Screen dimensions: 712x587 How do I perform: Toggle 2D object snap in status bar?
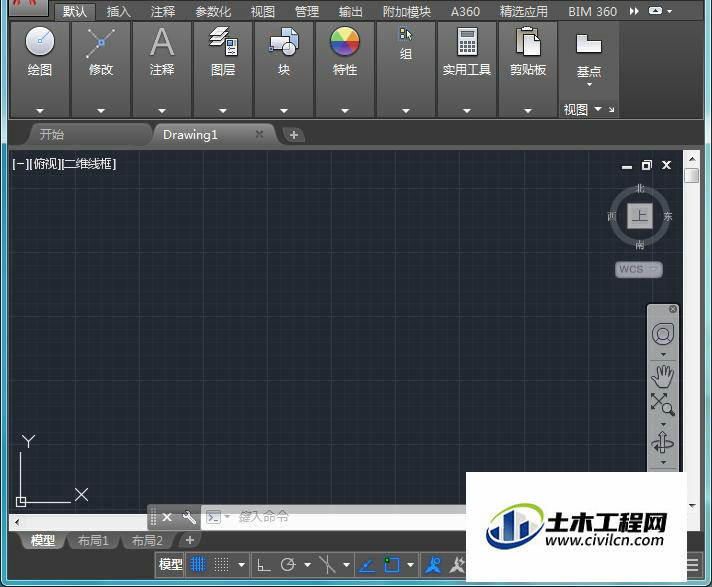tap(391, 565)
